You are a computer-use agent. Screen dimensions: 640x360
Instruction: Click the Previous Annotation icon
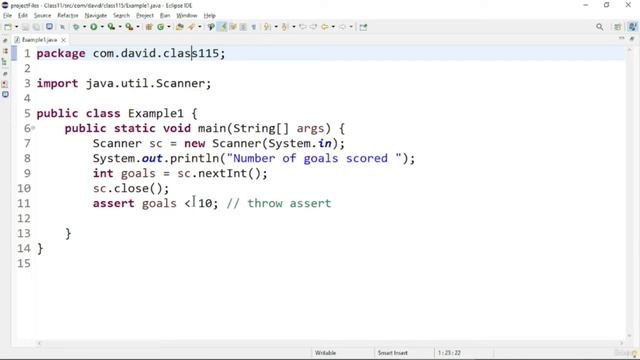285,27
